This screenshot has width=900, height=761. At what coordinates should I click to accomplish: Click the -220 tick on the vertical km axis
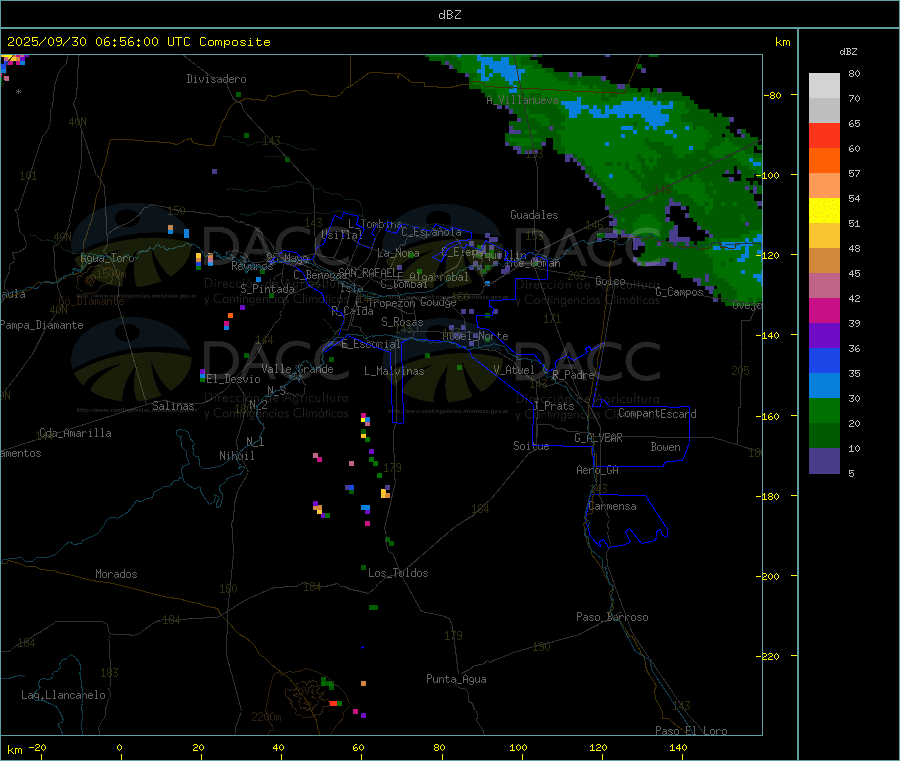click(x=770, y=657)
